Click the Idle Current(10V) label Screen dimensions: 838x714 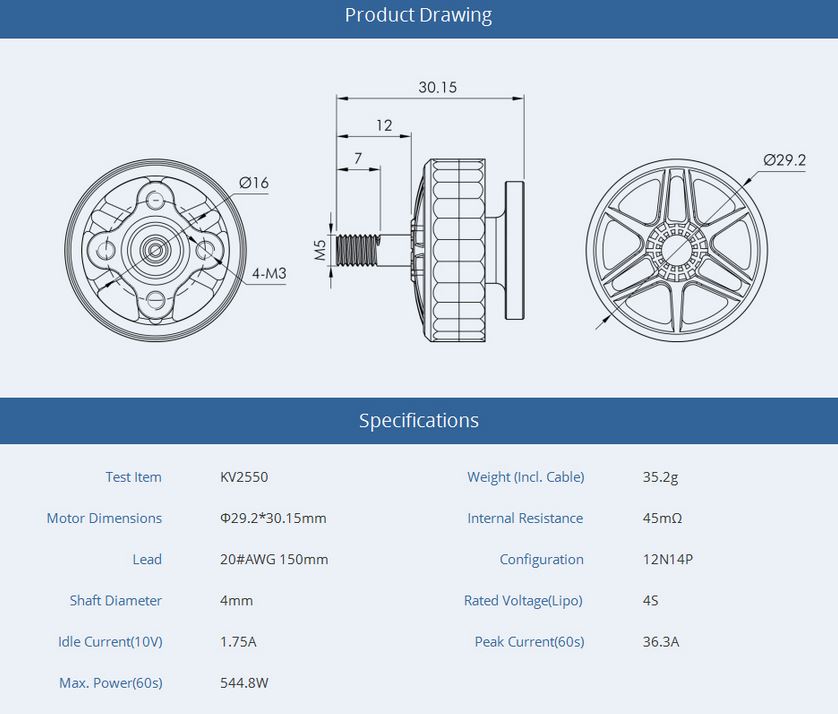coord(110,641)
